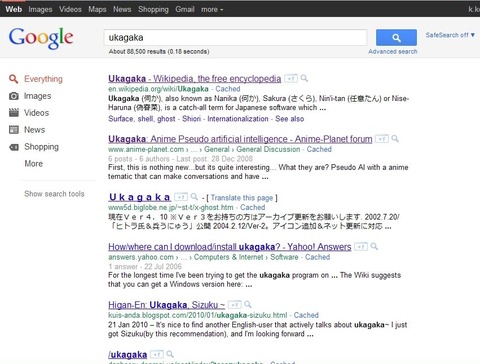Open Maps in the top navigation bar
Screen dimensions: 480x364
tap(97, 9)
